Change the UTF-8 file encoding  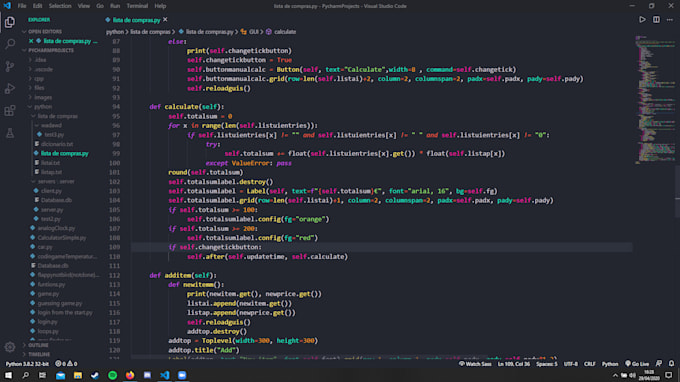click(x=571, y=364)
